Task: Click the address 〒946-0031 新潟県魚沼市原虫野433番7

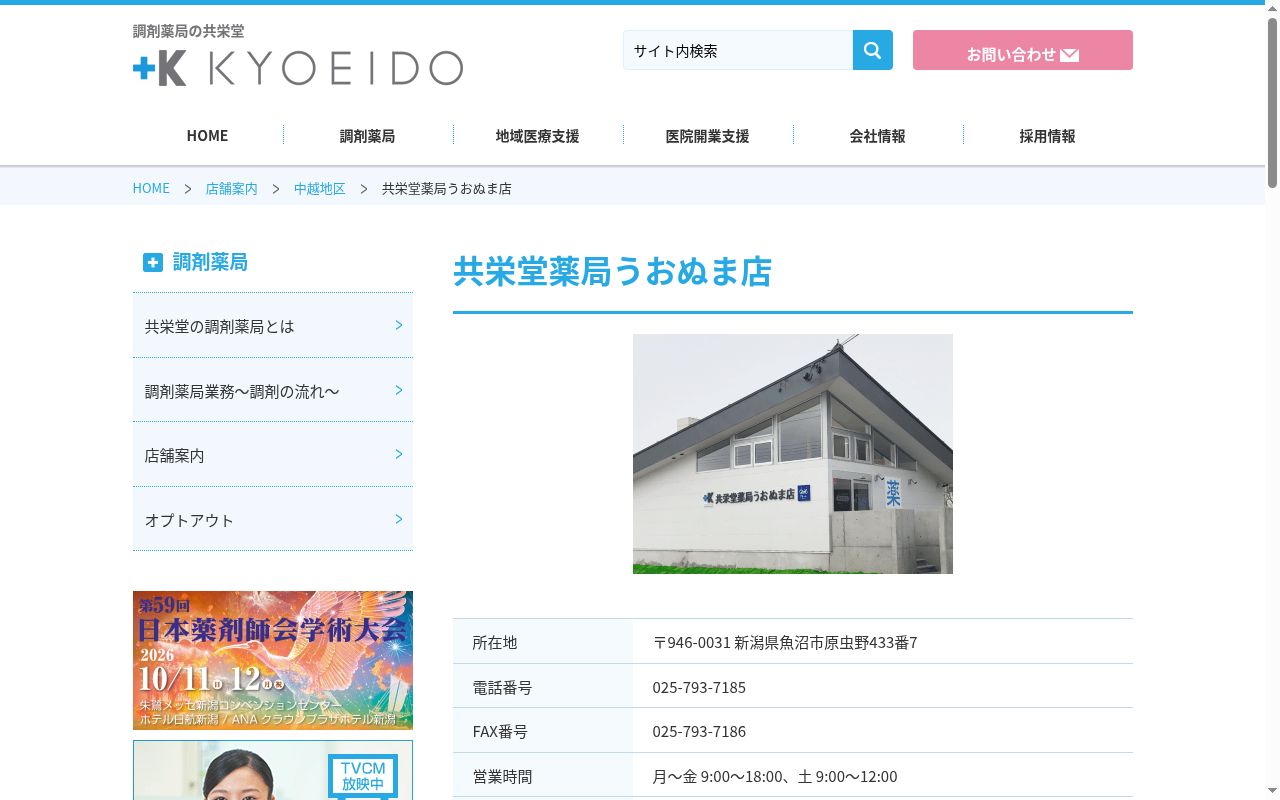Action: 785,642
